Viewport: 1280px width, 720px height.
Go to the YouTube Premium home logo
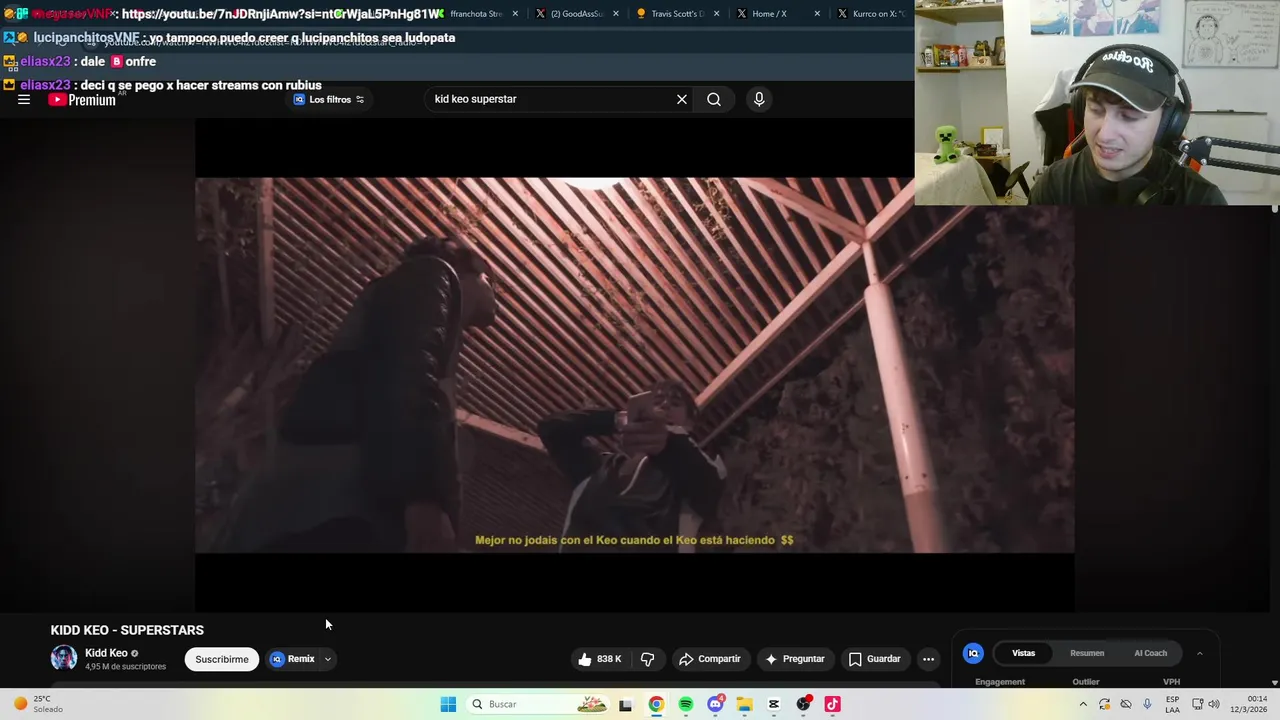(82, 100)
